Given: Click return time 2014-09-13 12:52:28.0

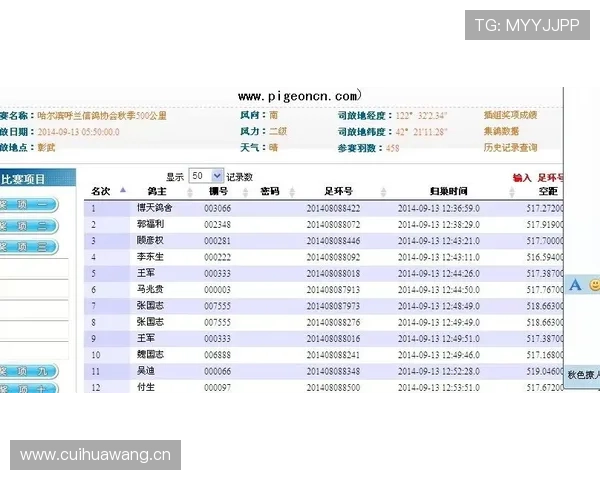Looking at the screenshot, I should point(439,371).
